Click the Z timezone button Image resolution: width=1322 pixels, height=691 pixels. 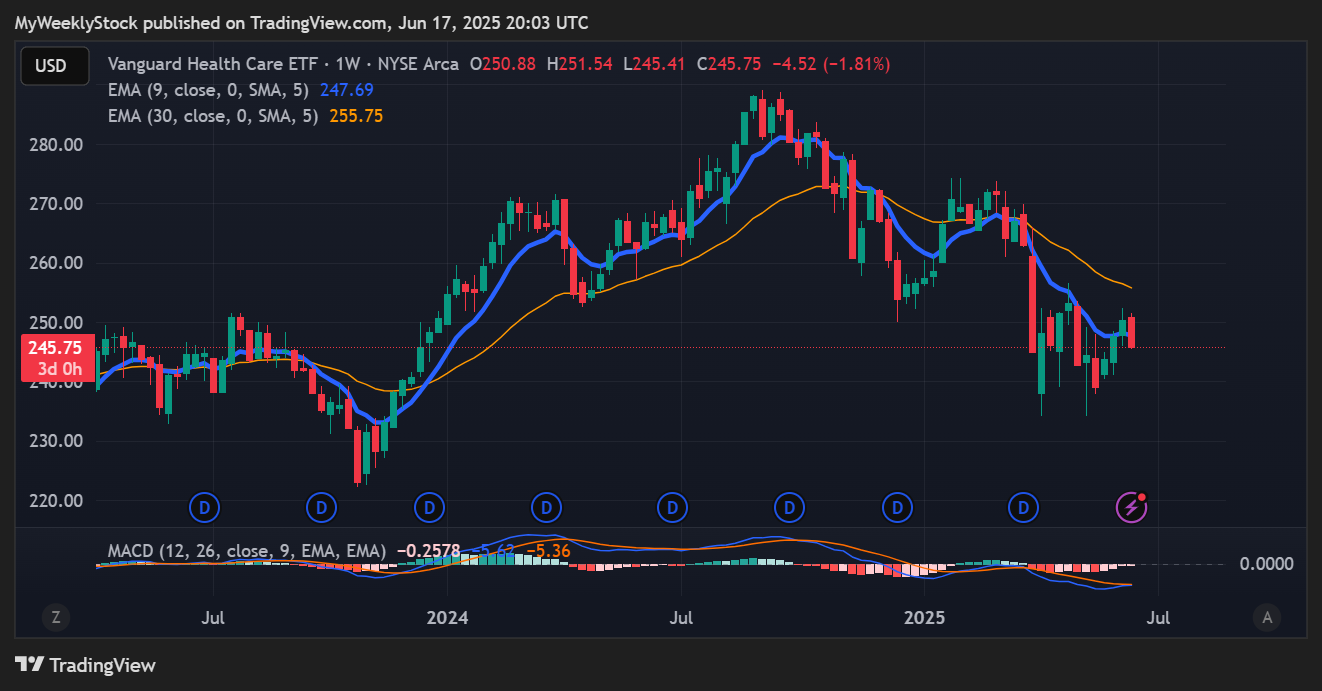[x=56, y=617]
